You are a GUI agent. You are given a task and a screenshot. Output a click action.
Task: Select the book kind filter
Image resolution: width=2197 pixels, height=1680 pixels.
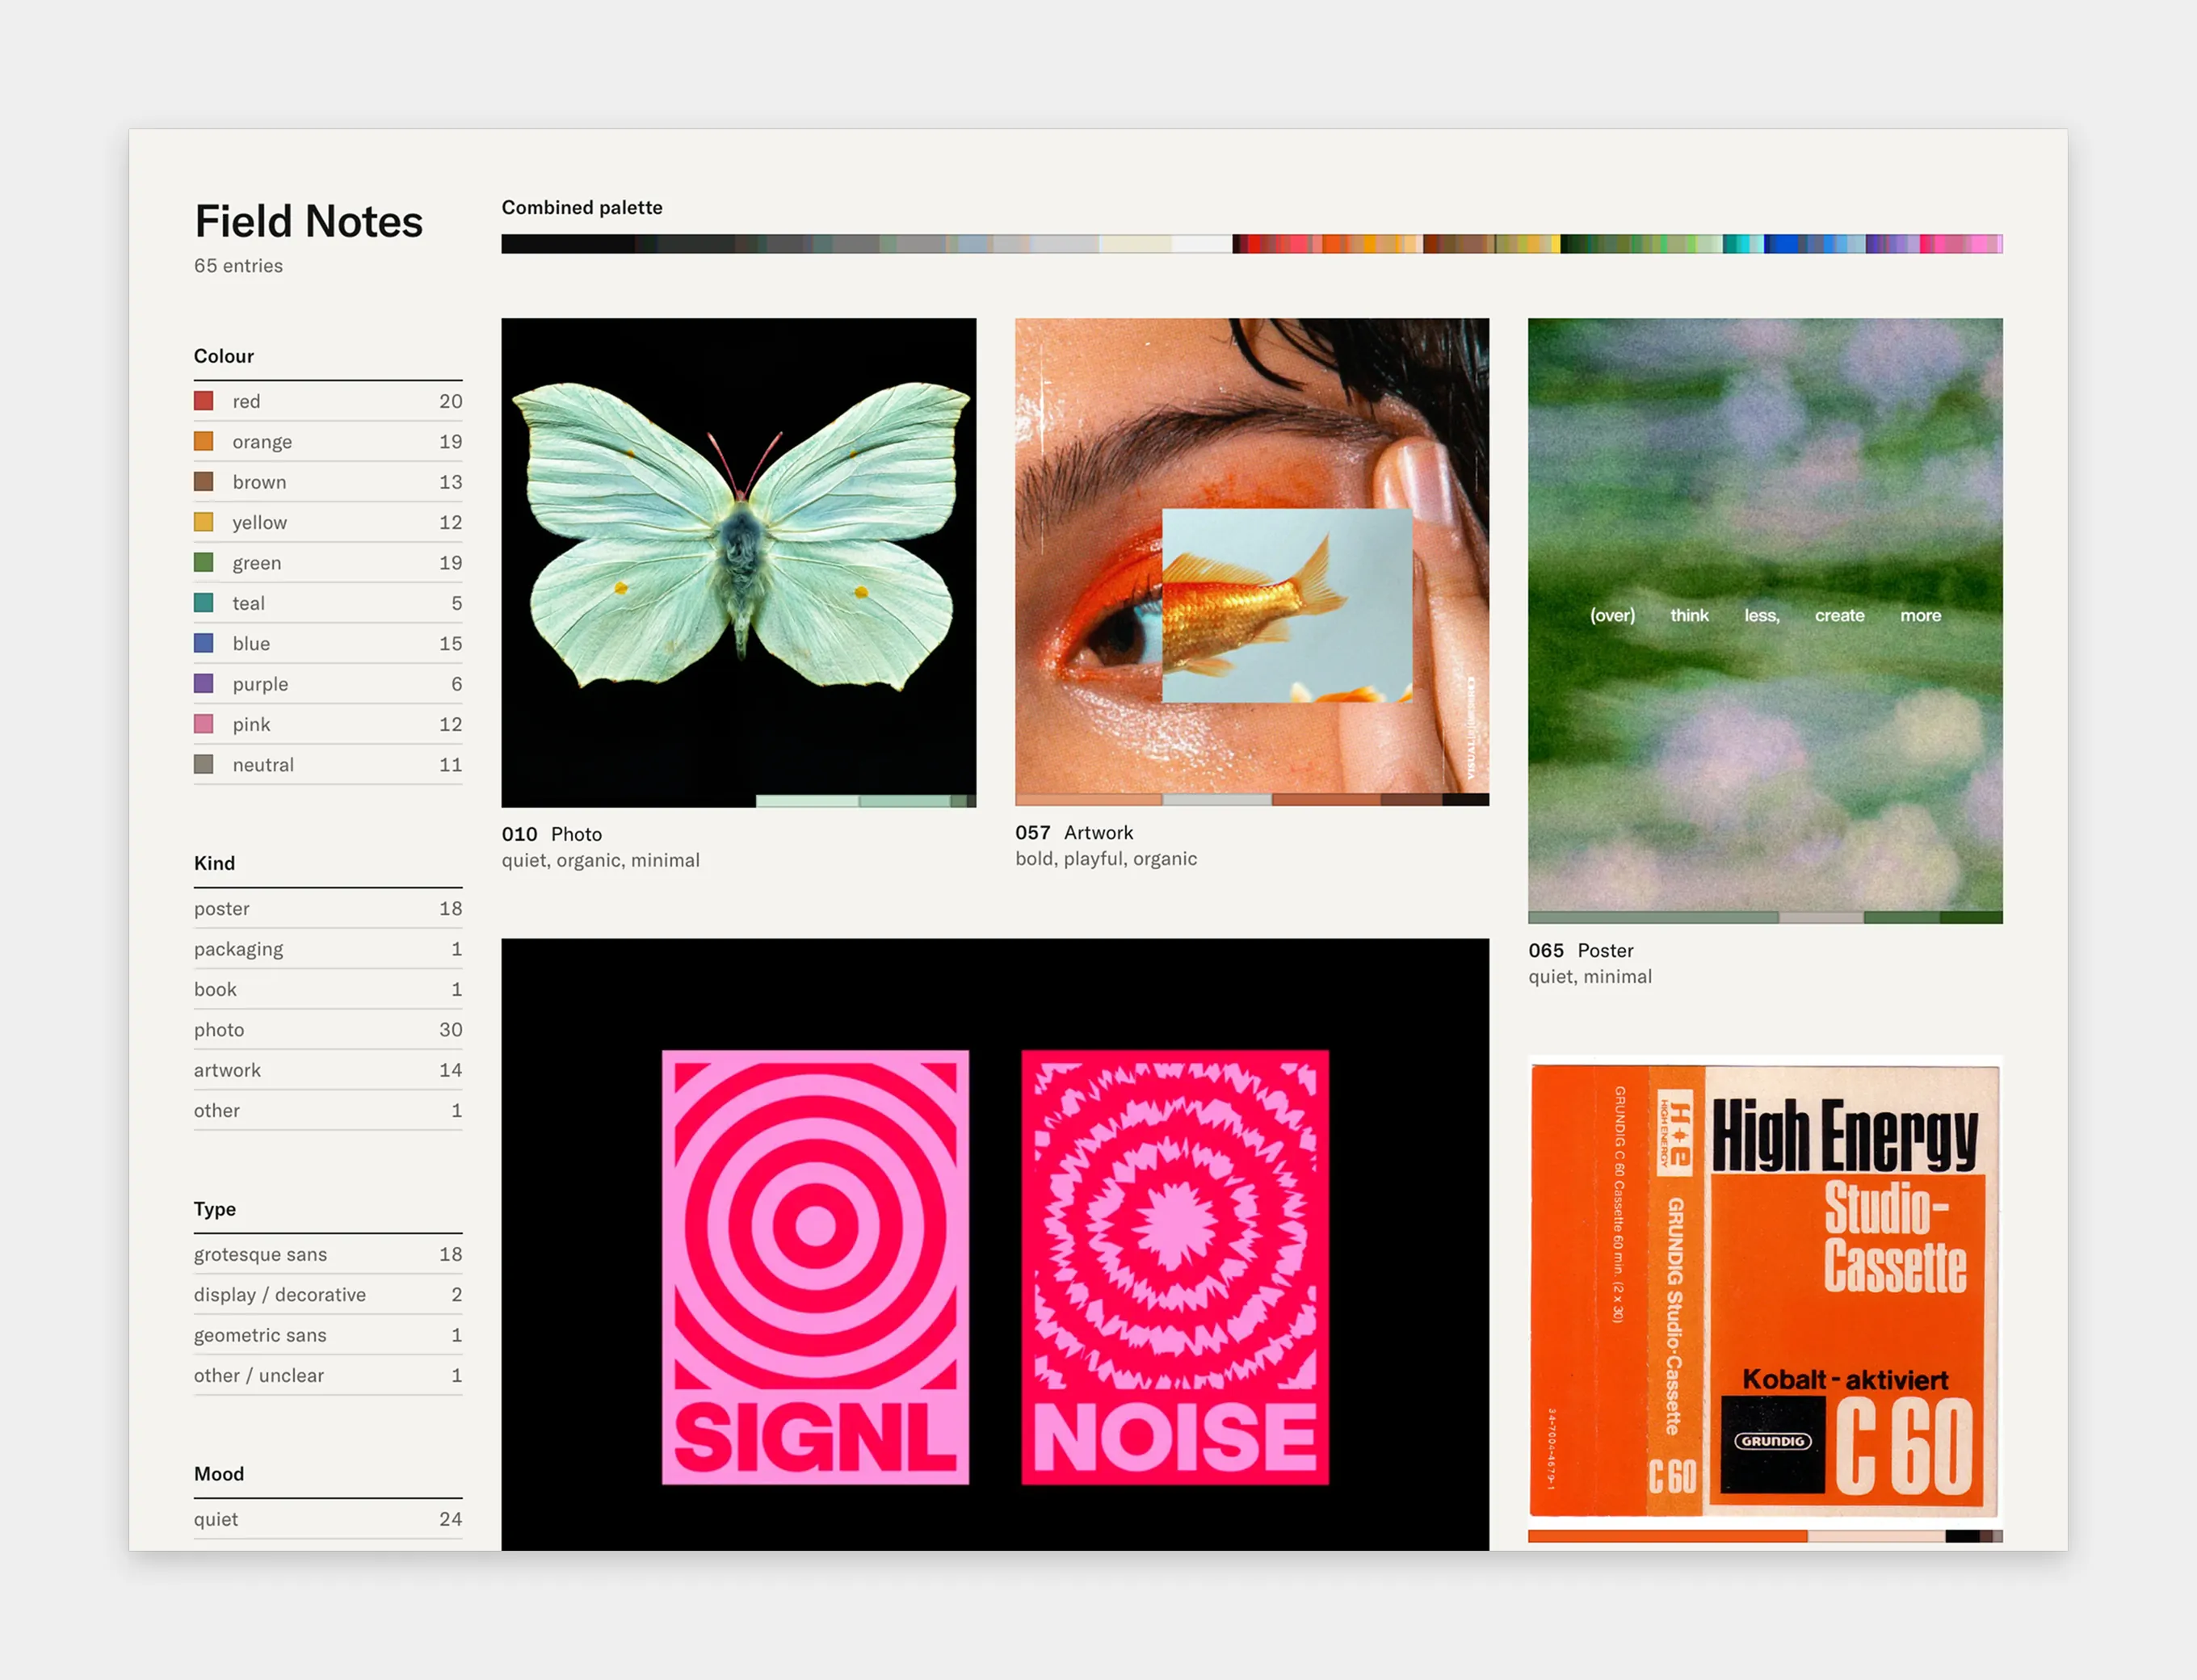pos(328,989)
